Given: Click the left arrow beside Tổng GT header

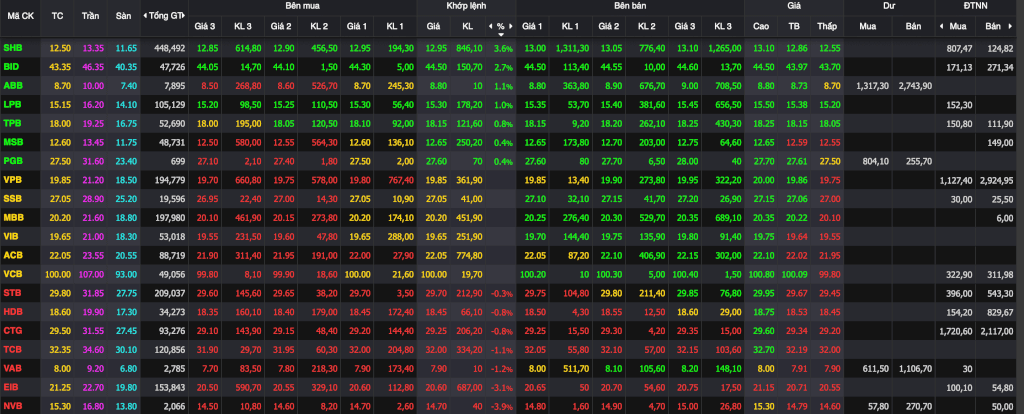Looking at the screenshot, I should [x=144, y=15].
